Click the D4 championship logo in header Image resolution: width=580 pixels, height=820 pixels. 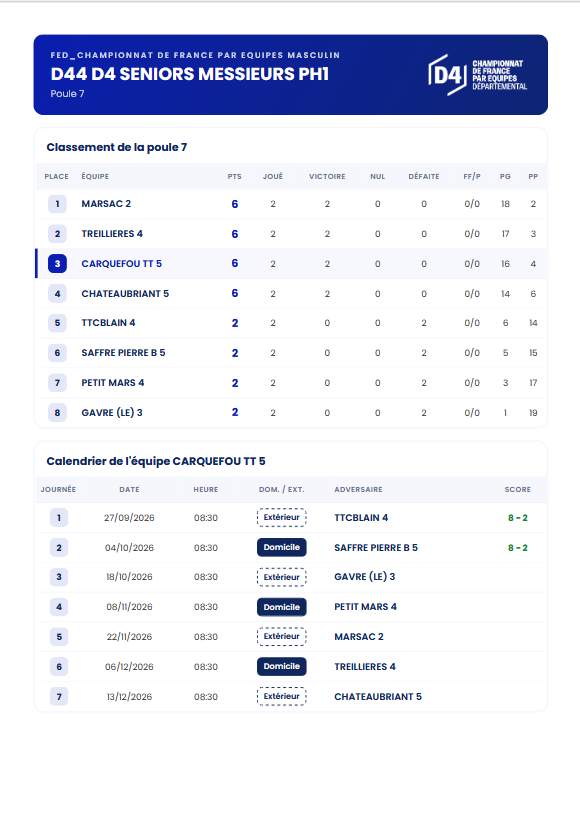(477, 75)
